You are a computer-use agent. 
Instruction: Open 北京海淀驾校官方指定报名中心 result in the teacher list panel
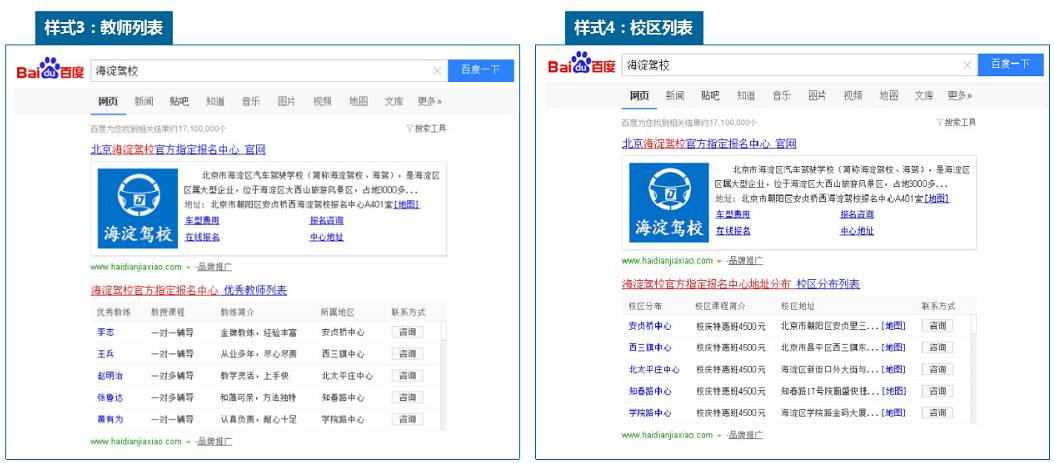178,149
